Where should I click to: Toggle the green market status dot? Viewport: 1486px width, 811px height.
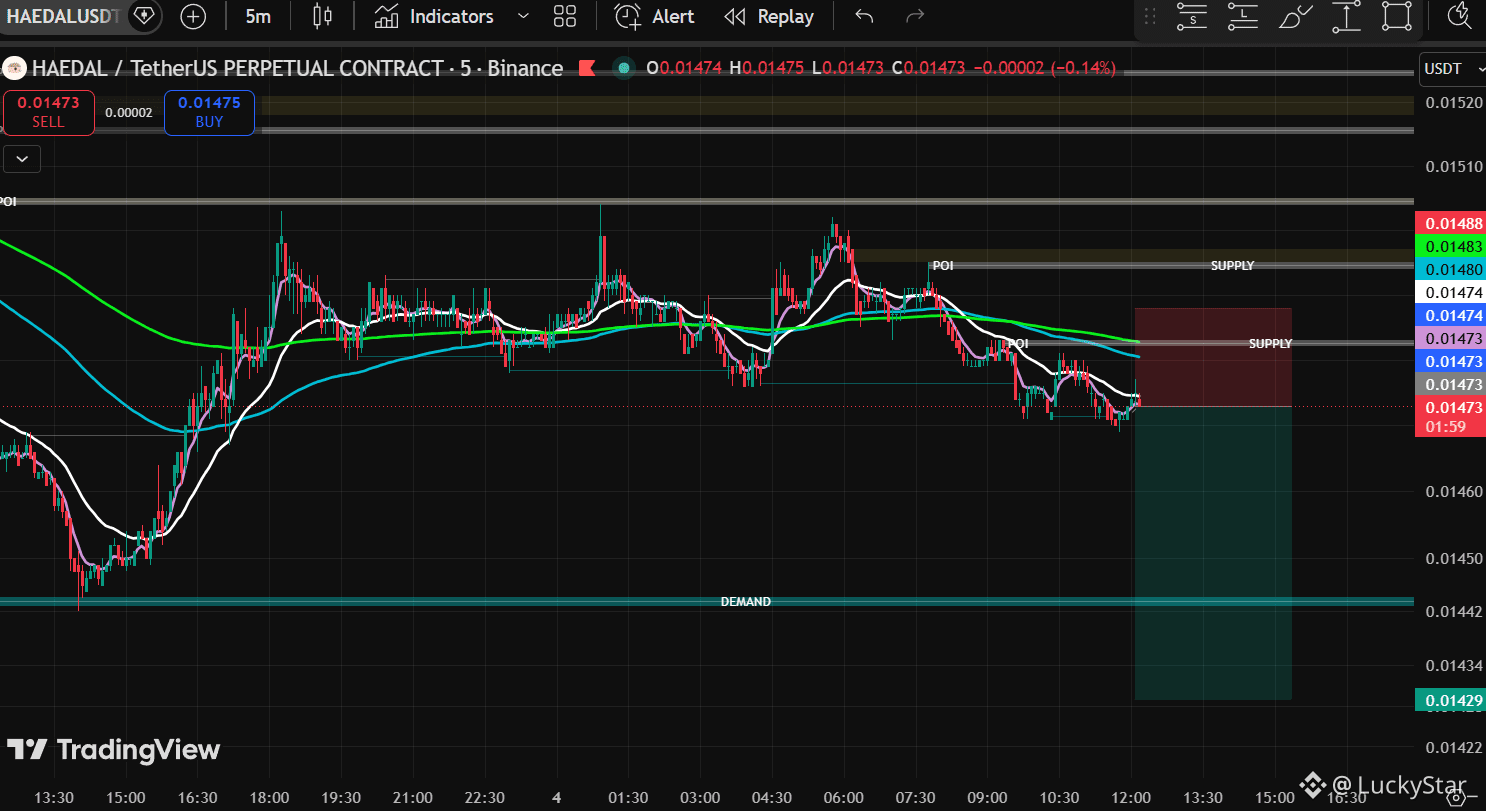[x=624, y=68]
